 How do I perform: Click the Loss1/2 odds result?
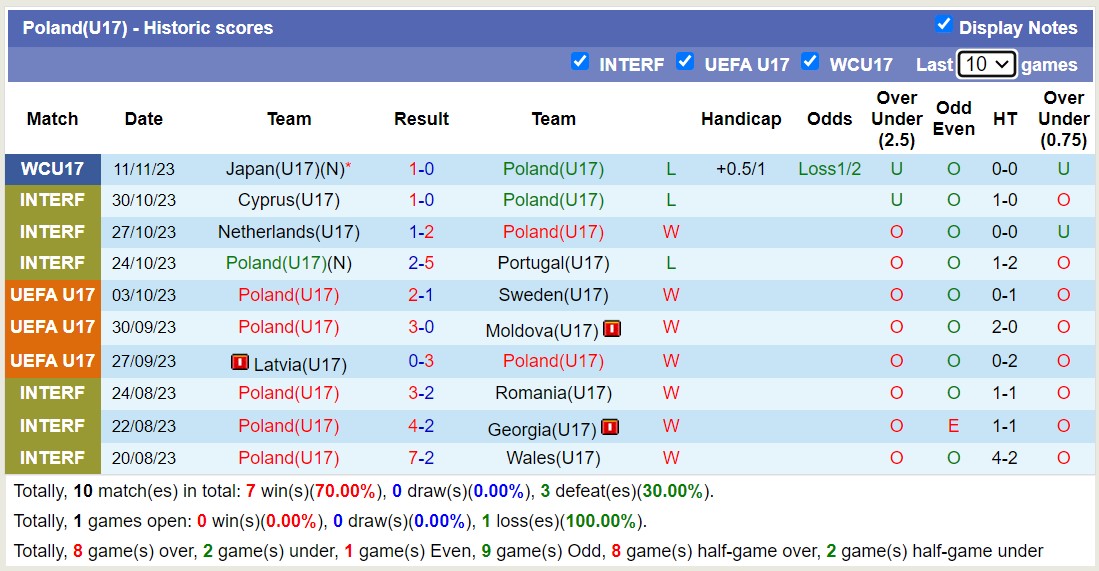click(x=829, y=169)
